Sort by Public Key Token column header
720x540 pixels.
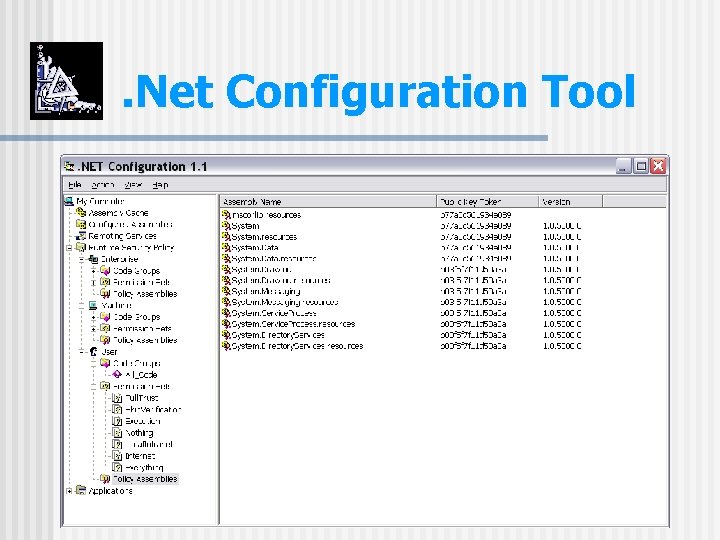(x=487, y=202)
